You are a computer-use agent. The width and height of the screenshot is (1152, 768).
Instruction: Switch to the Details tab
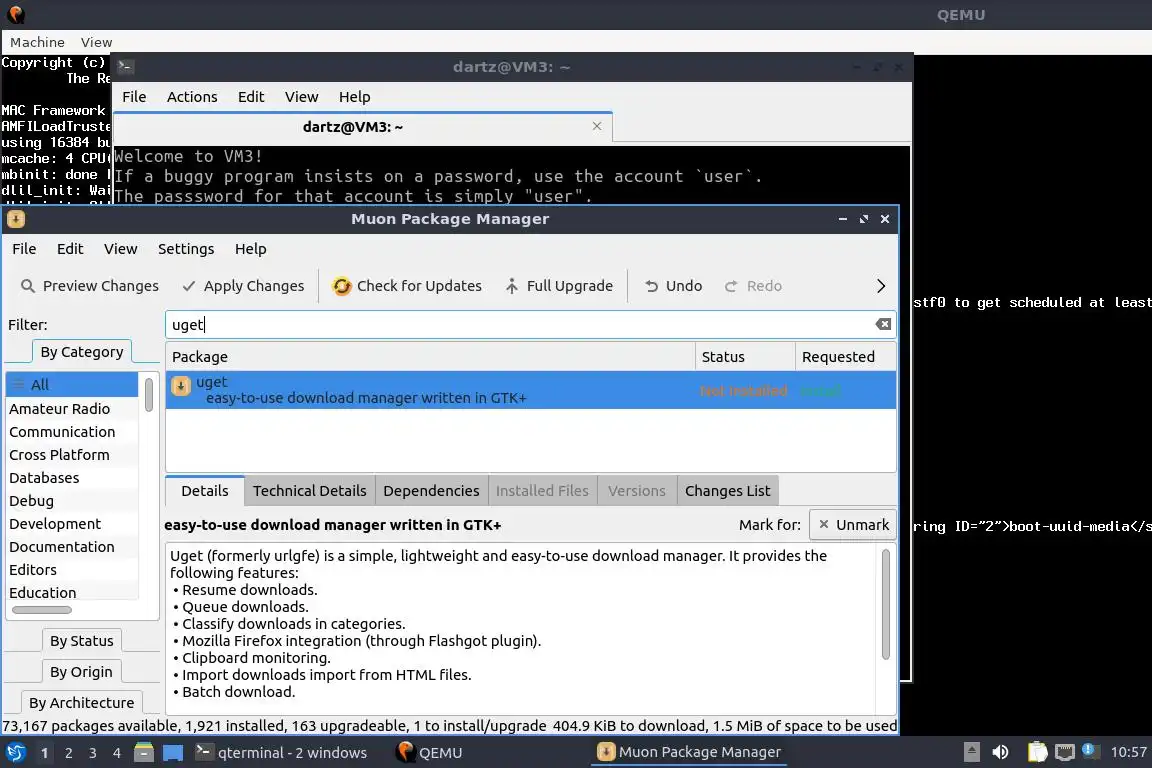click(x=205, y=491)
